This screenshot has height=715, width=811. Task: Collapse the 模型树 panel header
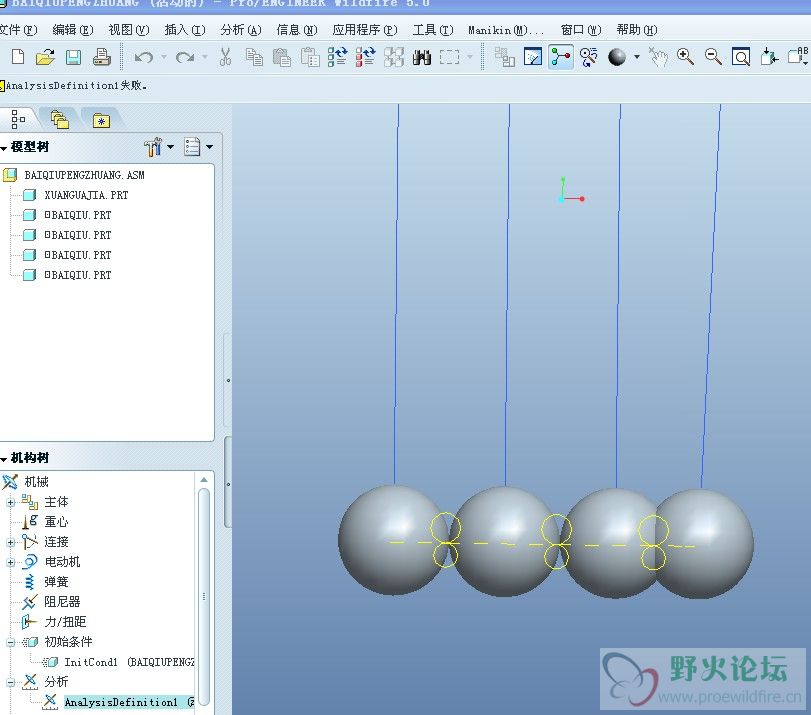(4, 148)
